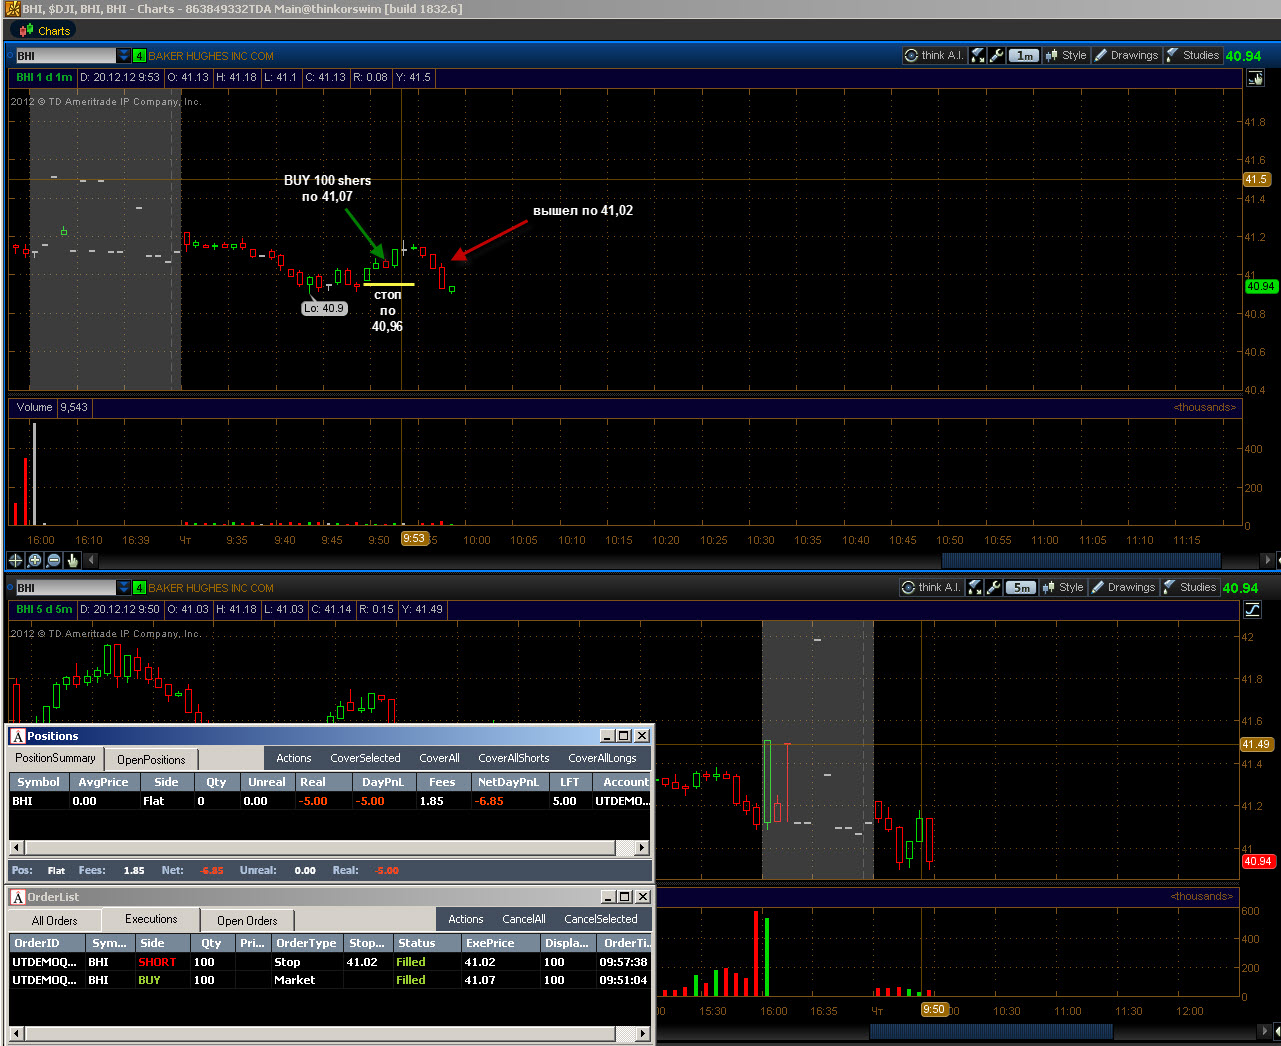
Task: Open think A.I. in upper chart toolbar
Action: click(x=934, y=56)
